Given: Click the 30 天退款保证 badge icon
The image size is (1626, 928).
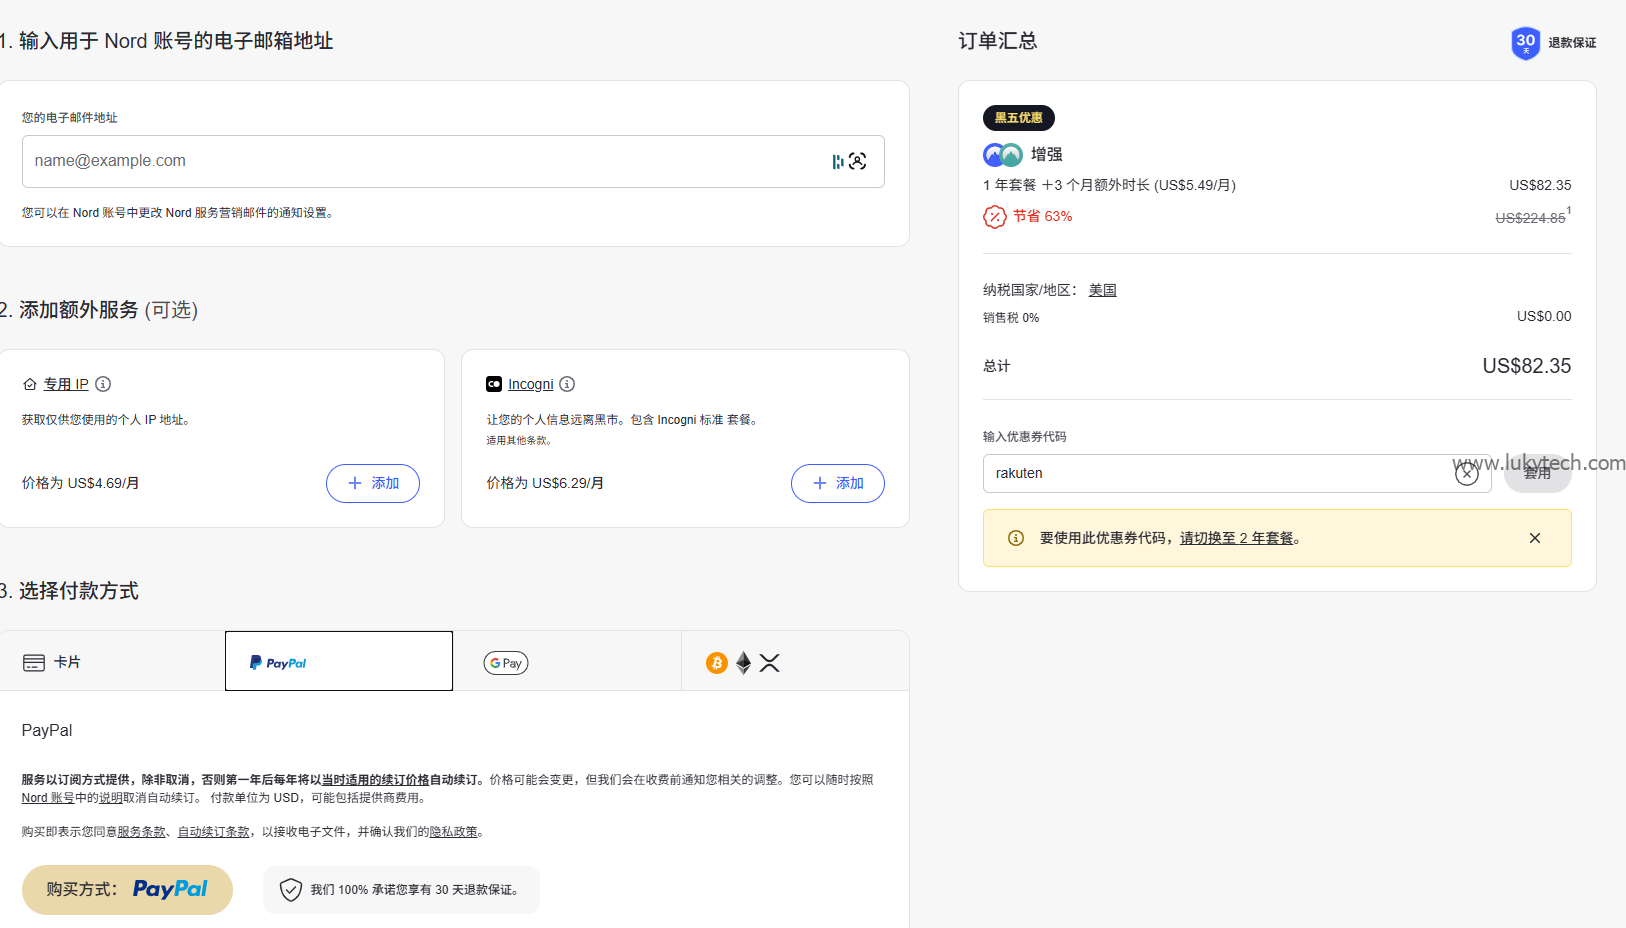Looking at the screenshot, I should (1524, 43).
